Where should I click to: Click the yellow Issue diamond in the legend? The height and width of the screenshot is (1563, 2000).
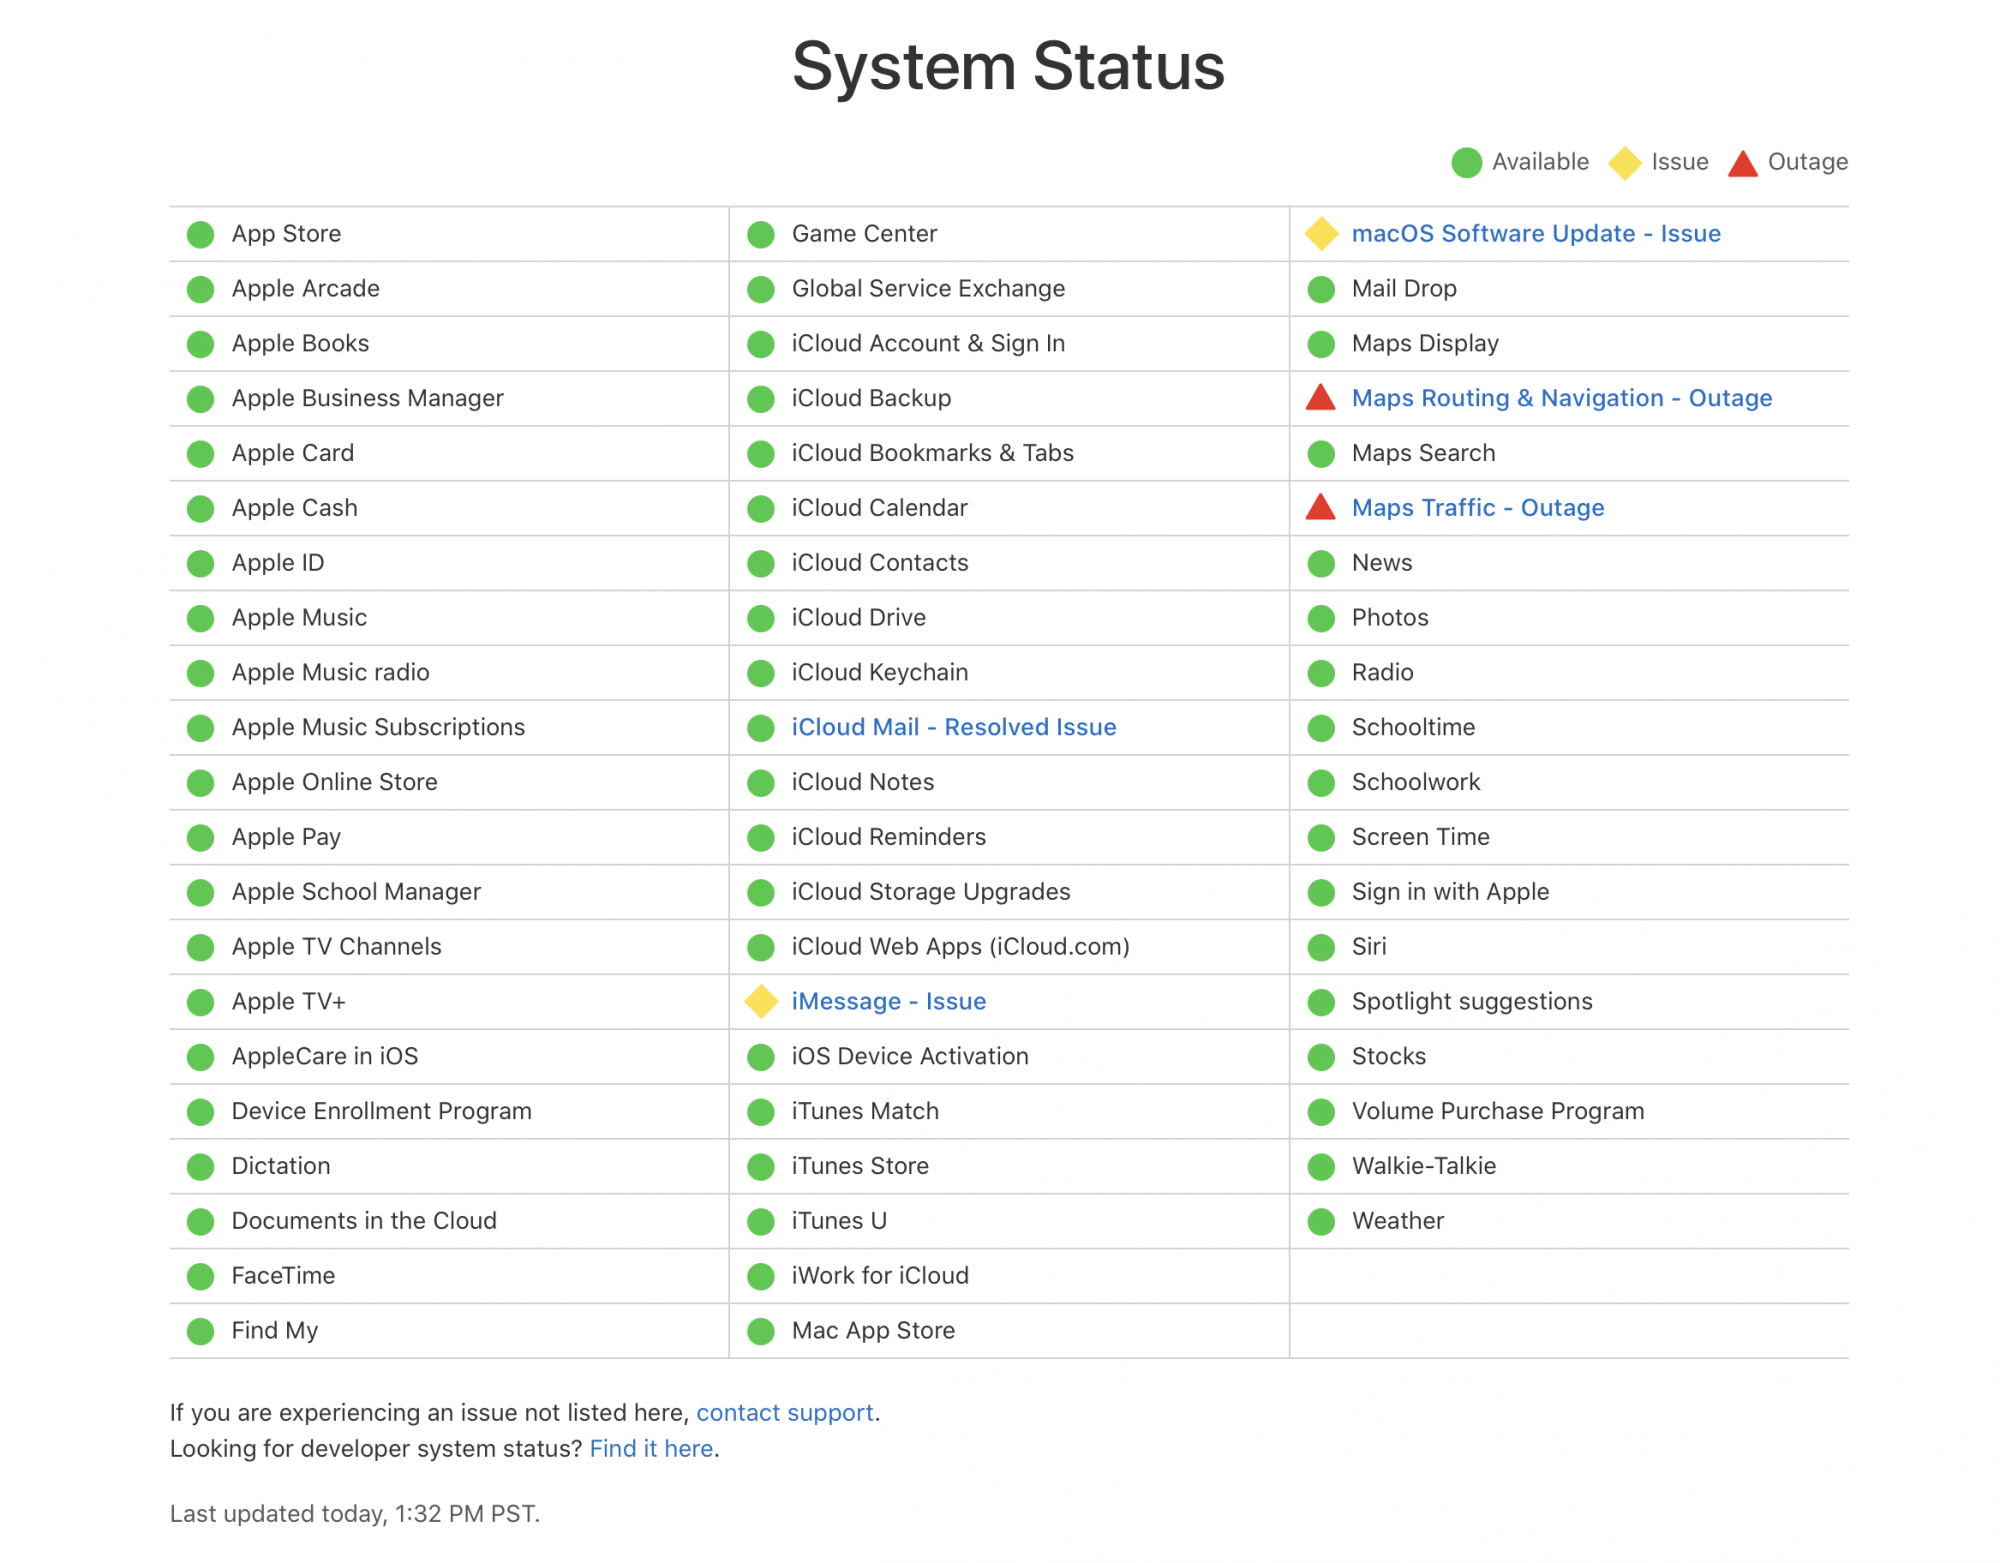(x=1624, y=163)
